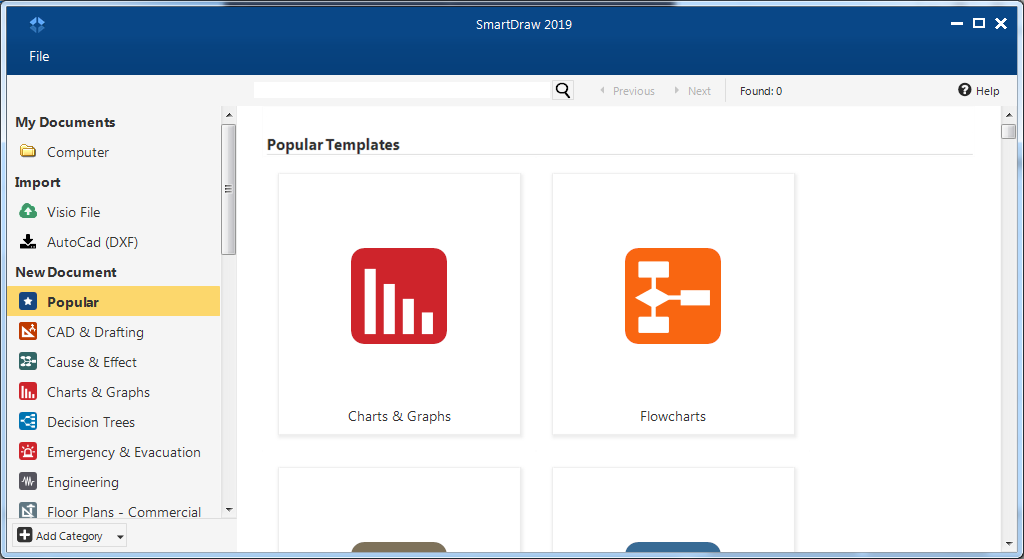This screenshot has height=559, width=1024.
Task: Click Charts & Graphs template label
Action: click(x=400, y=416)
